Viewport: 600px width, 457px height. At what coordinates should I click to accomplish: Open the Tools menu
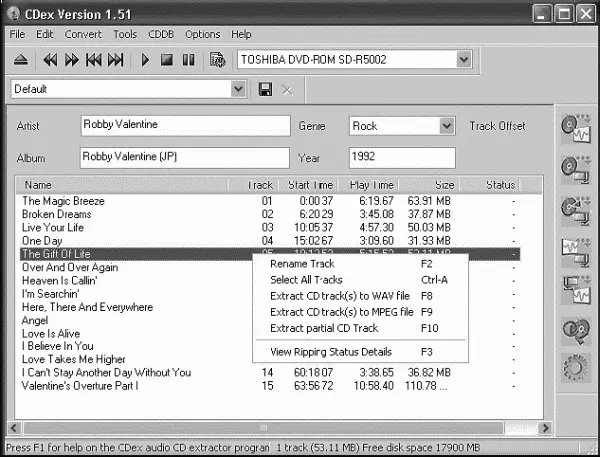click(x=125, y=34)
